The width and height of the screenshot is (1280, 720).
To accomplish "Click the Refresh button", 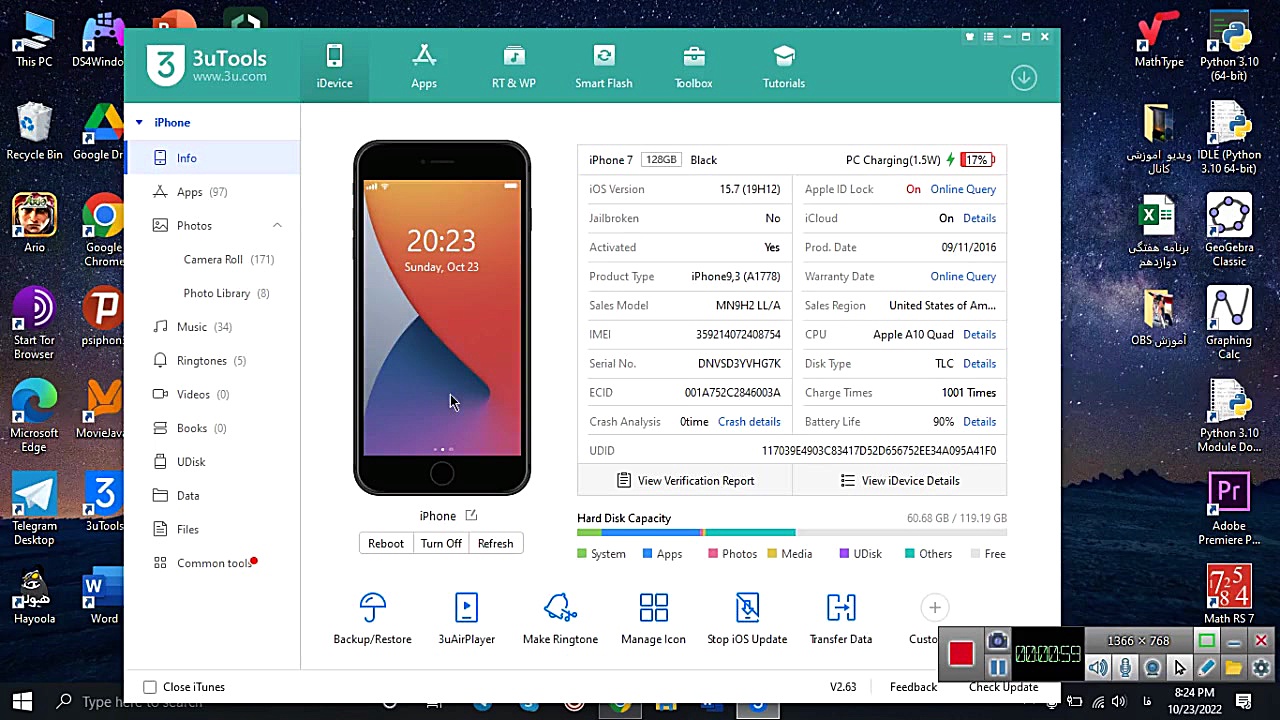I will click(x=495, y=543).
